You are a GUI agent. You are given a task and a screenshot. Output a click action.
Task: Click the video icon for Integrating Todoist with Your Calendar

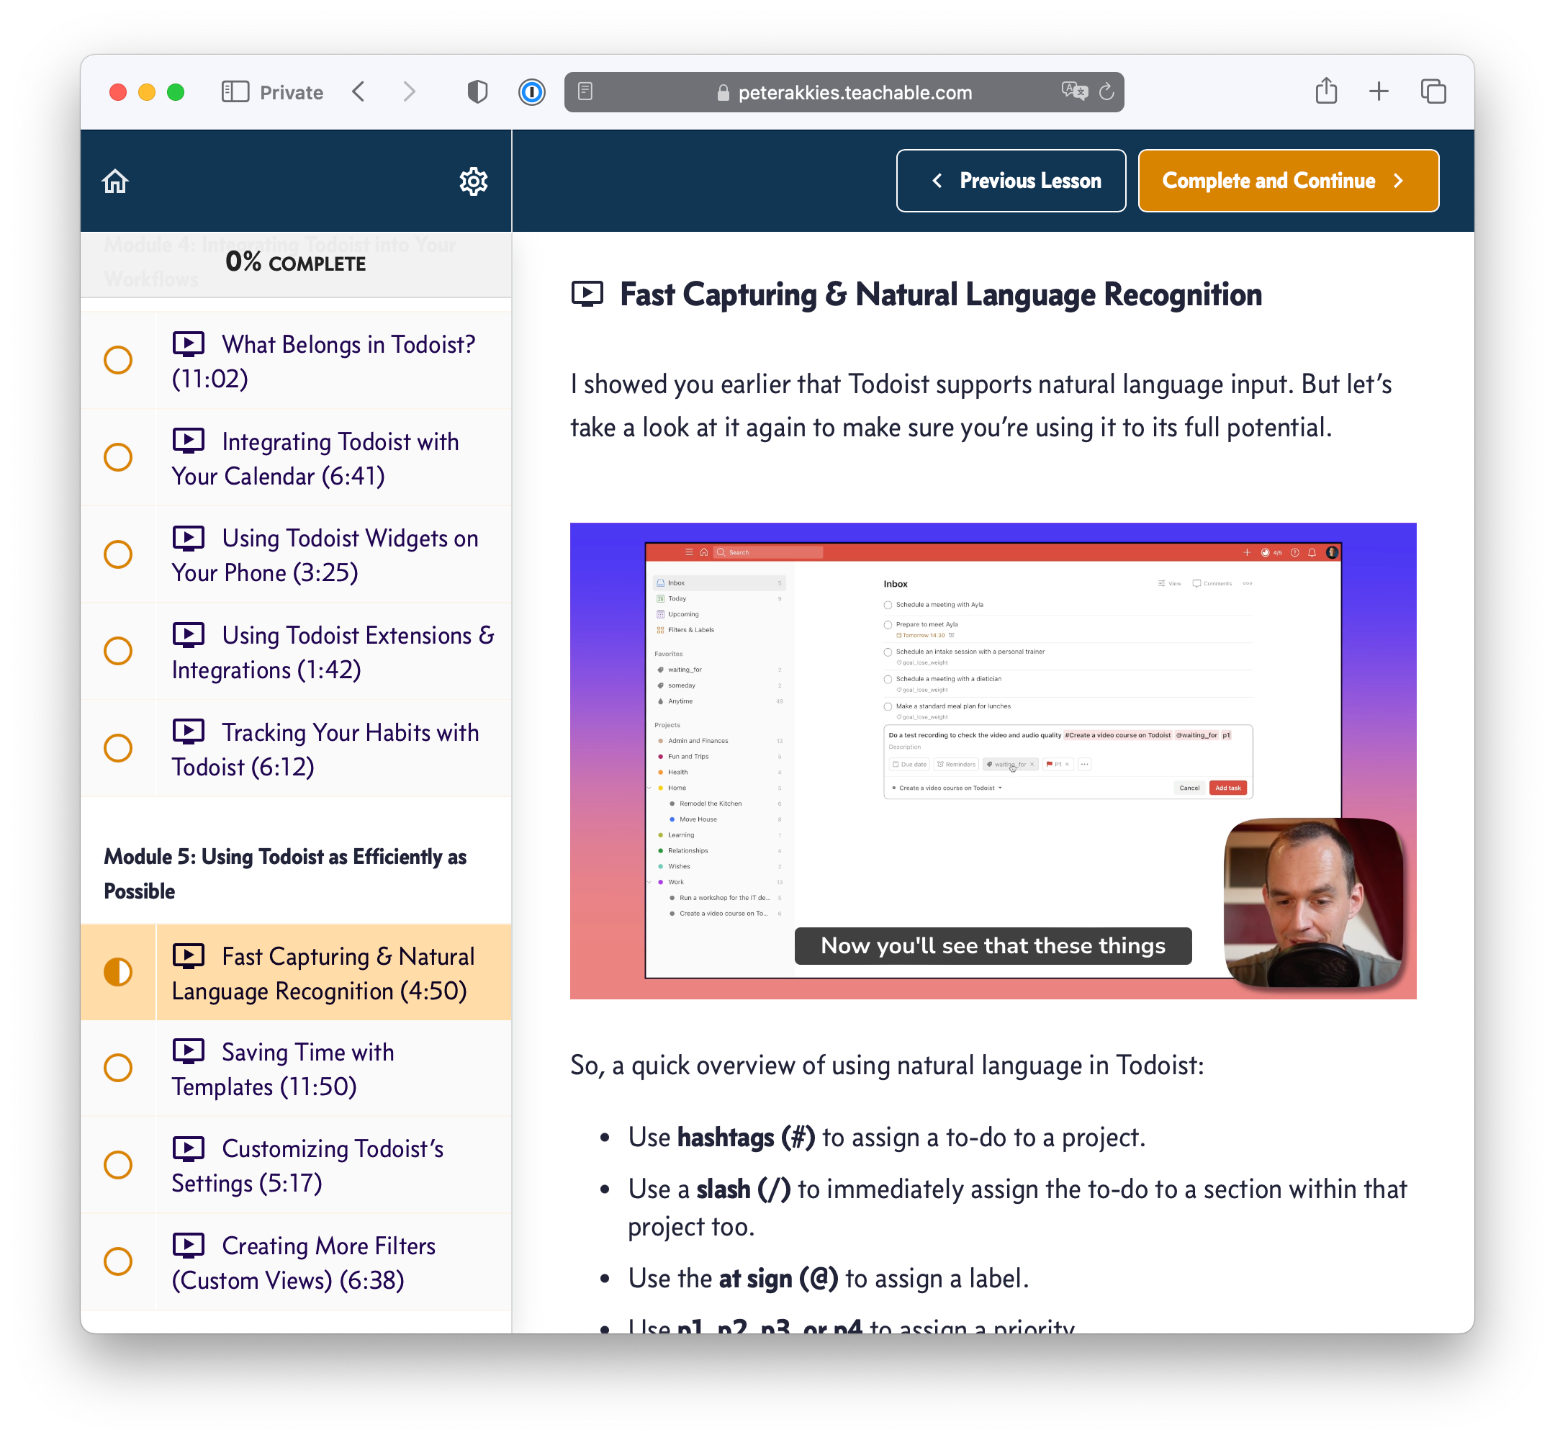189,441
